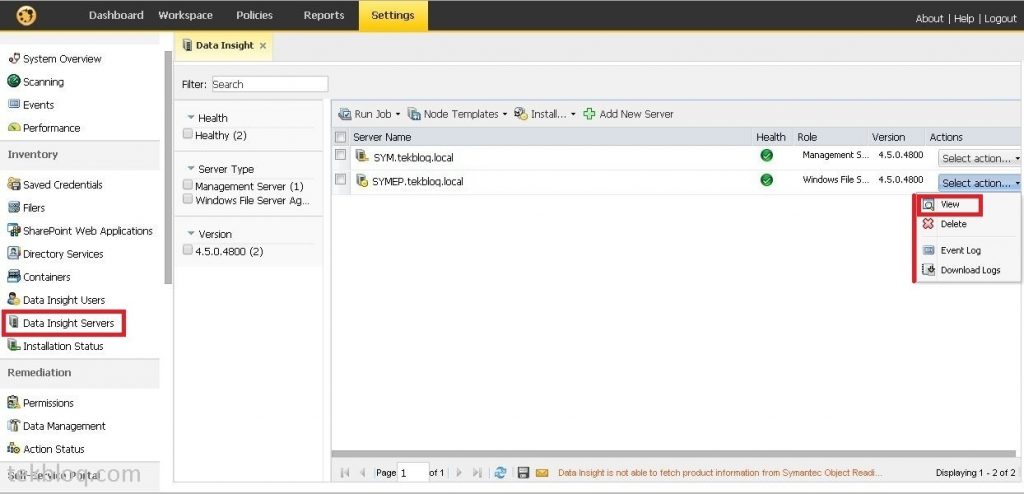Click the Events icon in the sidebar
1024x494 pixels.
[x=14, y=105]
